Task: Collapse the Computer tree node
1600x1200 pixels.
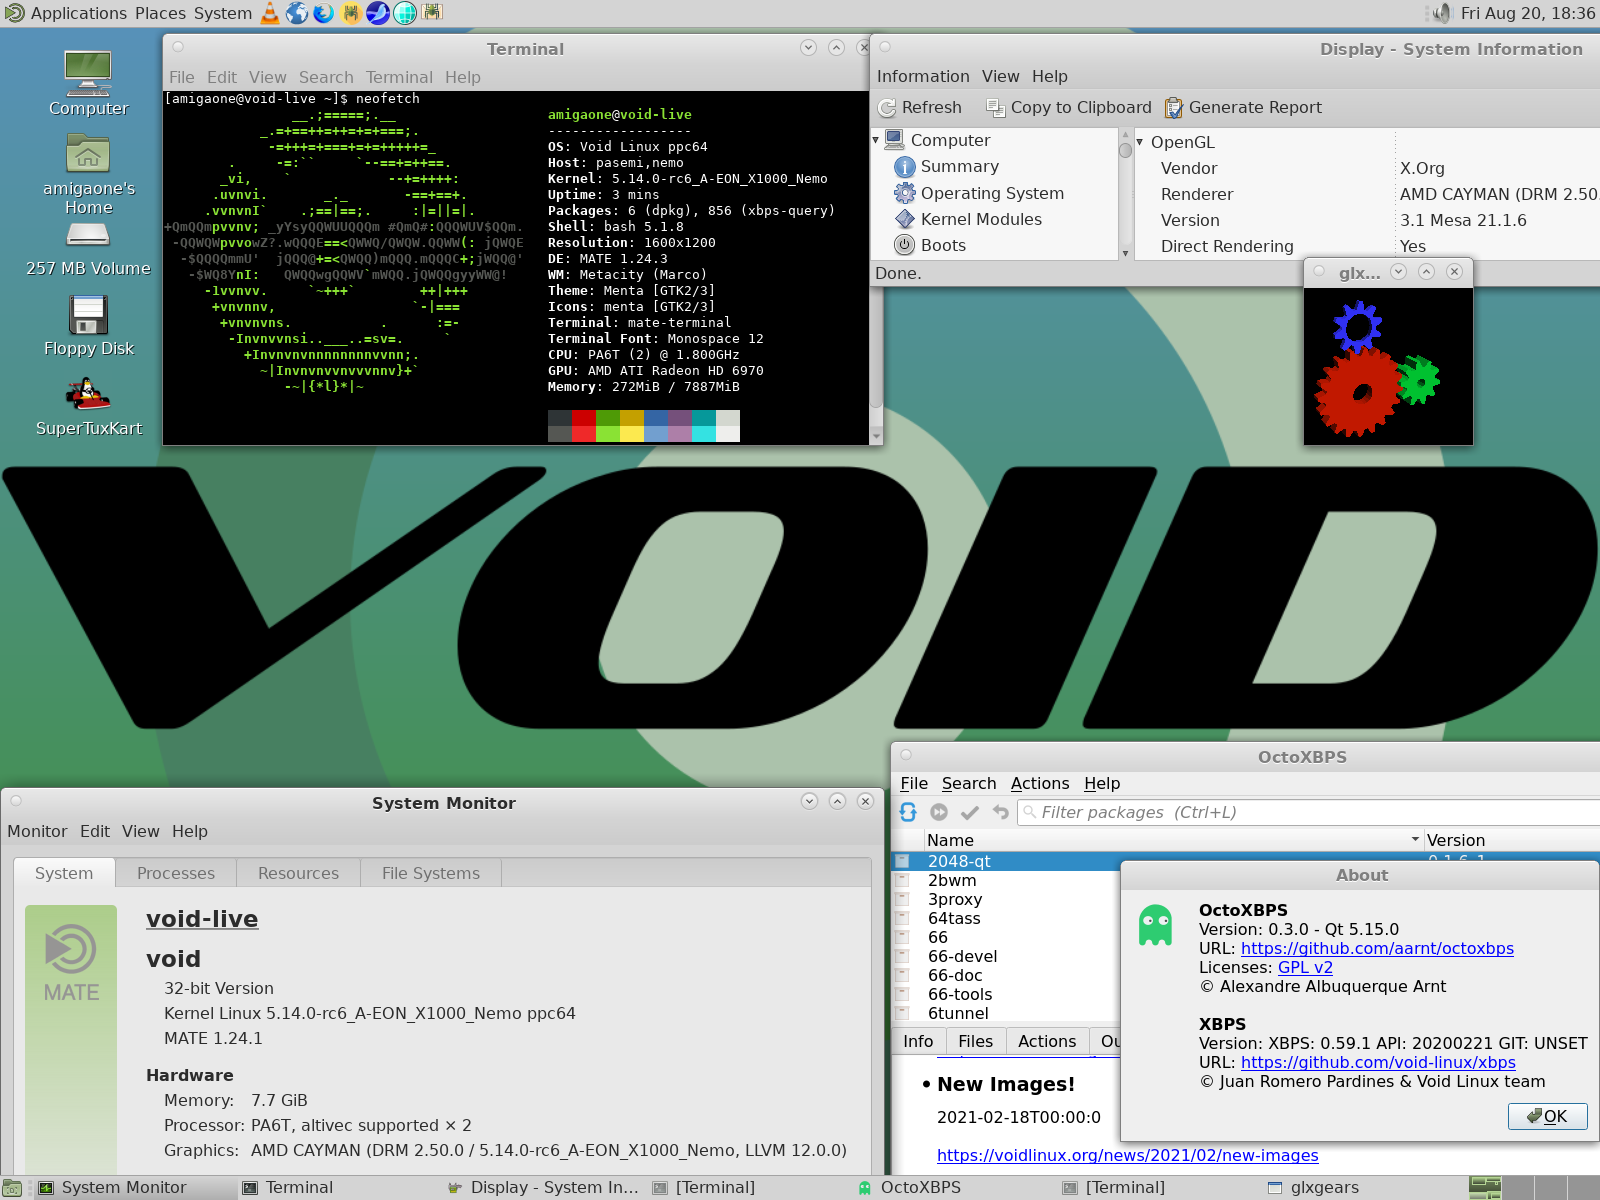Action: click(876, 140)
